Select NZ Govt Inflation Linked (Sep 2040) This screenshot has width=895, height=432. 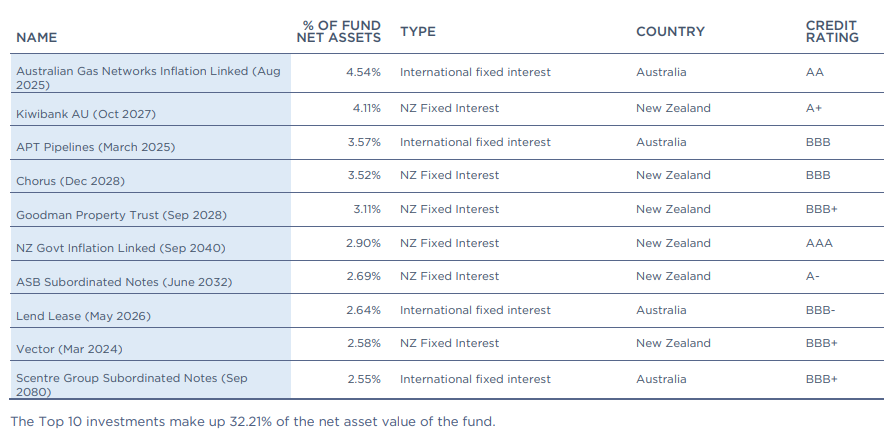(120, 248)
